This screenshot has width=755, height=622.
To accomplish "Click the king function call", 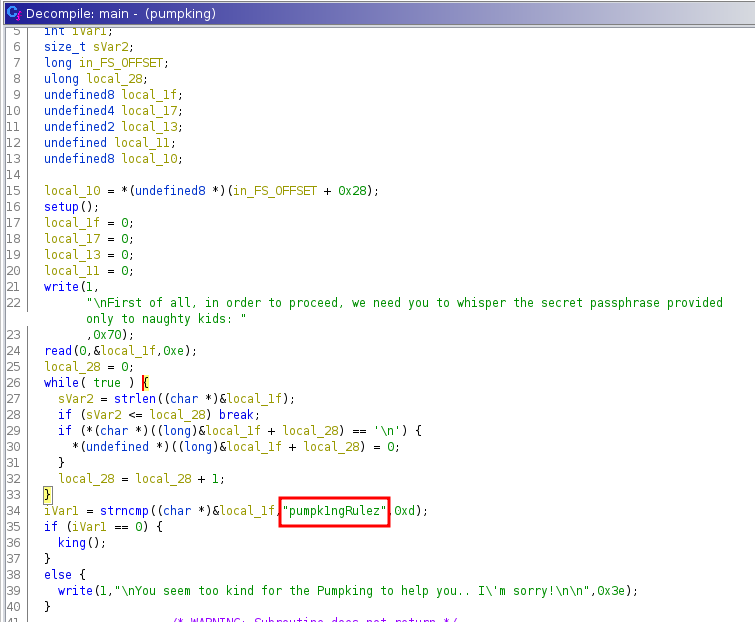I will [71, 542].
